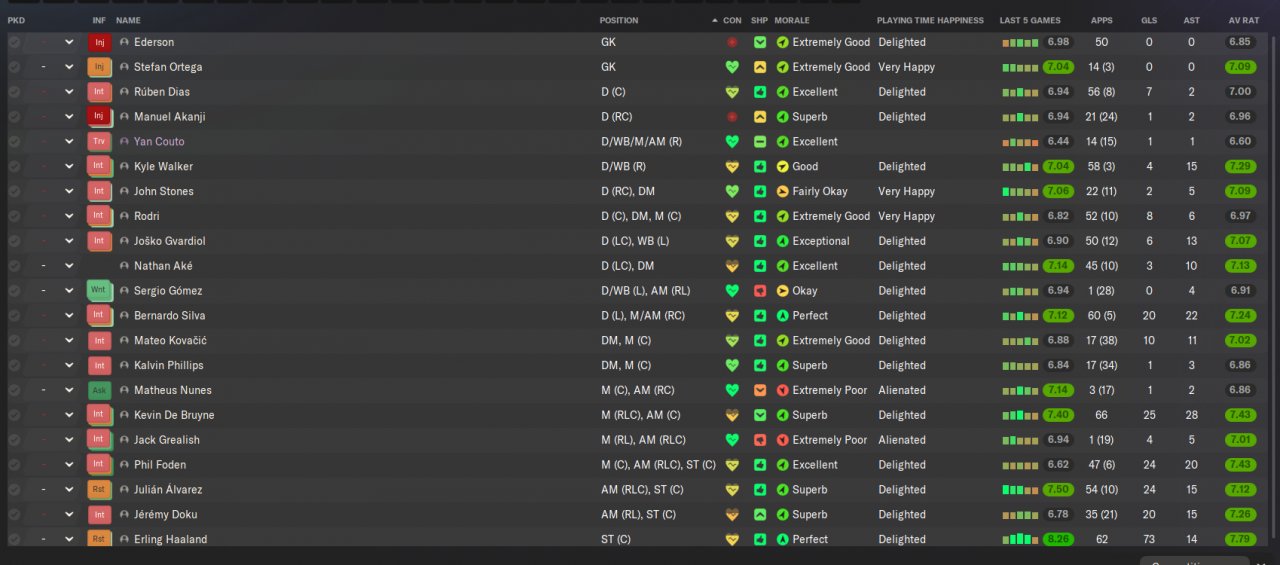Expand Julián Álvarez's selection dropdown arrow
The height and width of the screenshot is (565, 1280).
tap(69, 490)
